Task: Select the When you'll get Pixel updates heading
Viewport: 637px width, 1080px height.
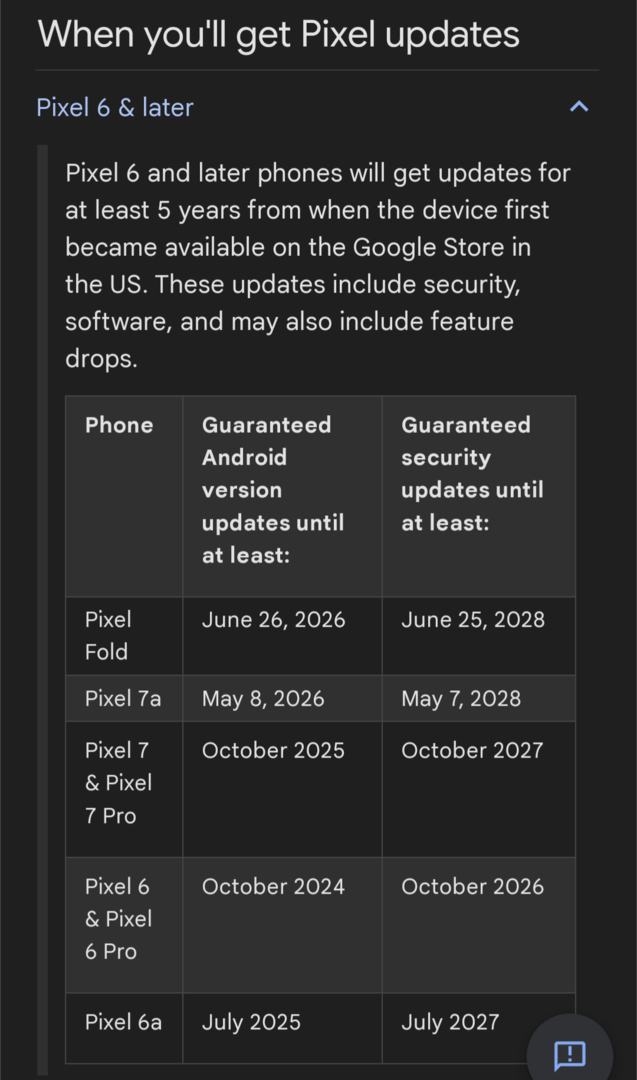Action: point(278,34)
